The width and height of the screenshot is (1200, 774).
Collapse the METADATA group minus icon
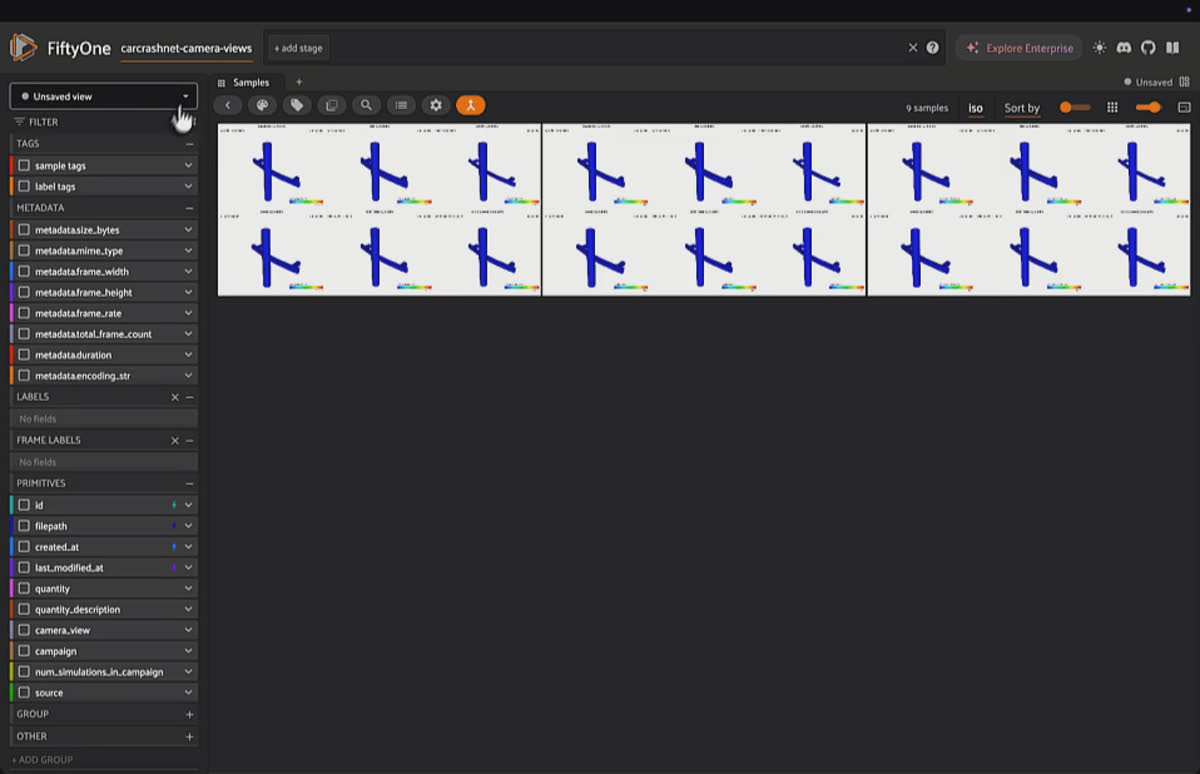189,208
